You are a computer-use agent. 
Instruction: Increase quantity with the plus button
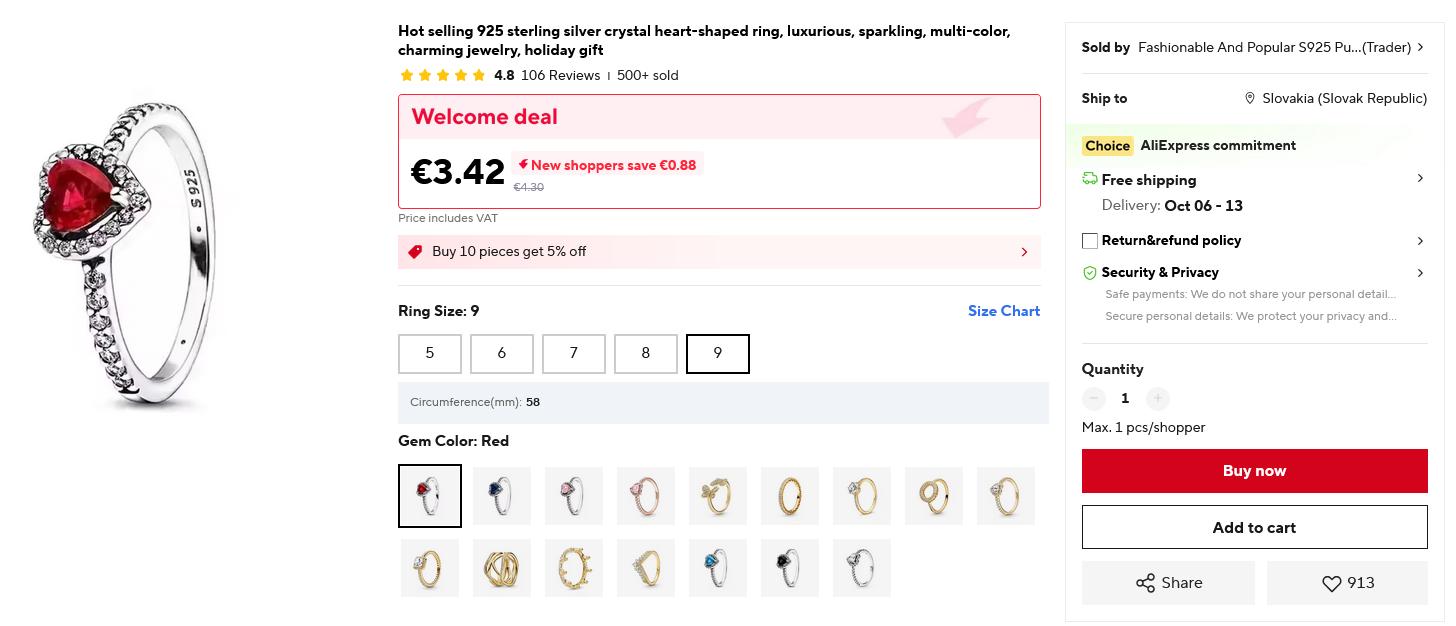click(1157, 398)
